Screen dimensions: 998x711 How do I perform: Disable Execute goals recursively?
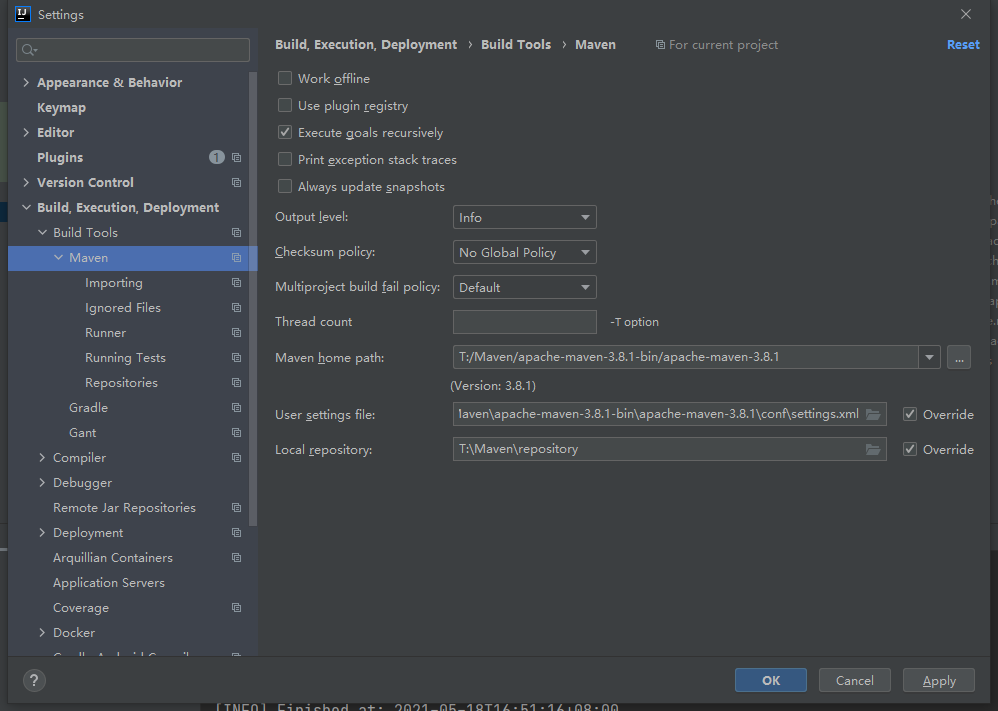(285, 132)
